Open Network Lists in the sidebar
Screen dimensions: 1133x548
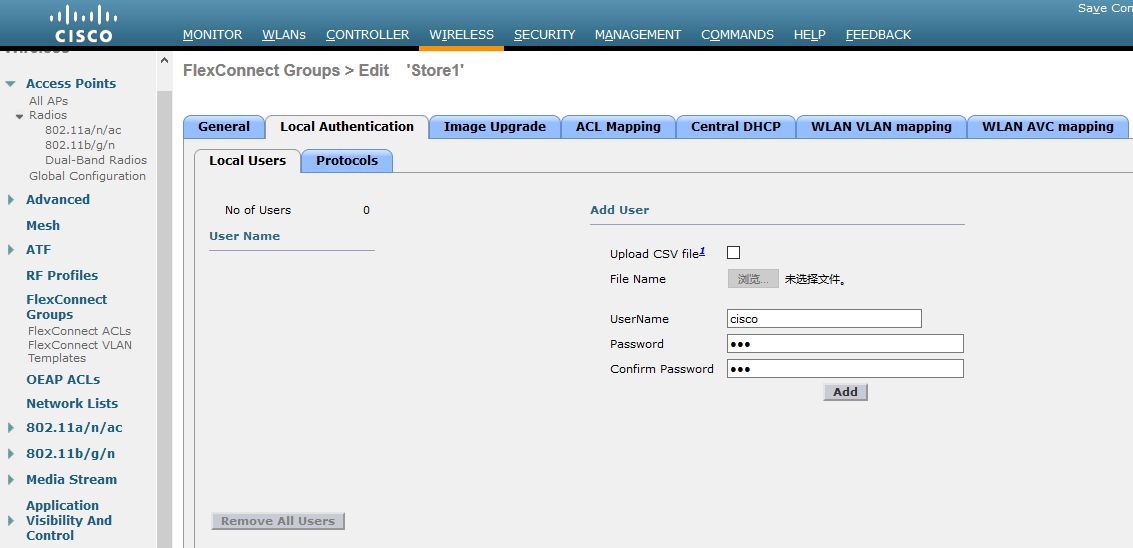click(x=72, y=403)
